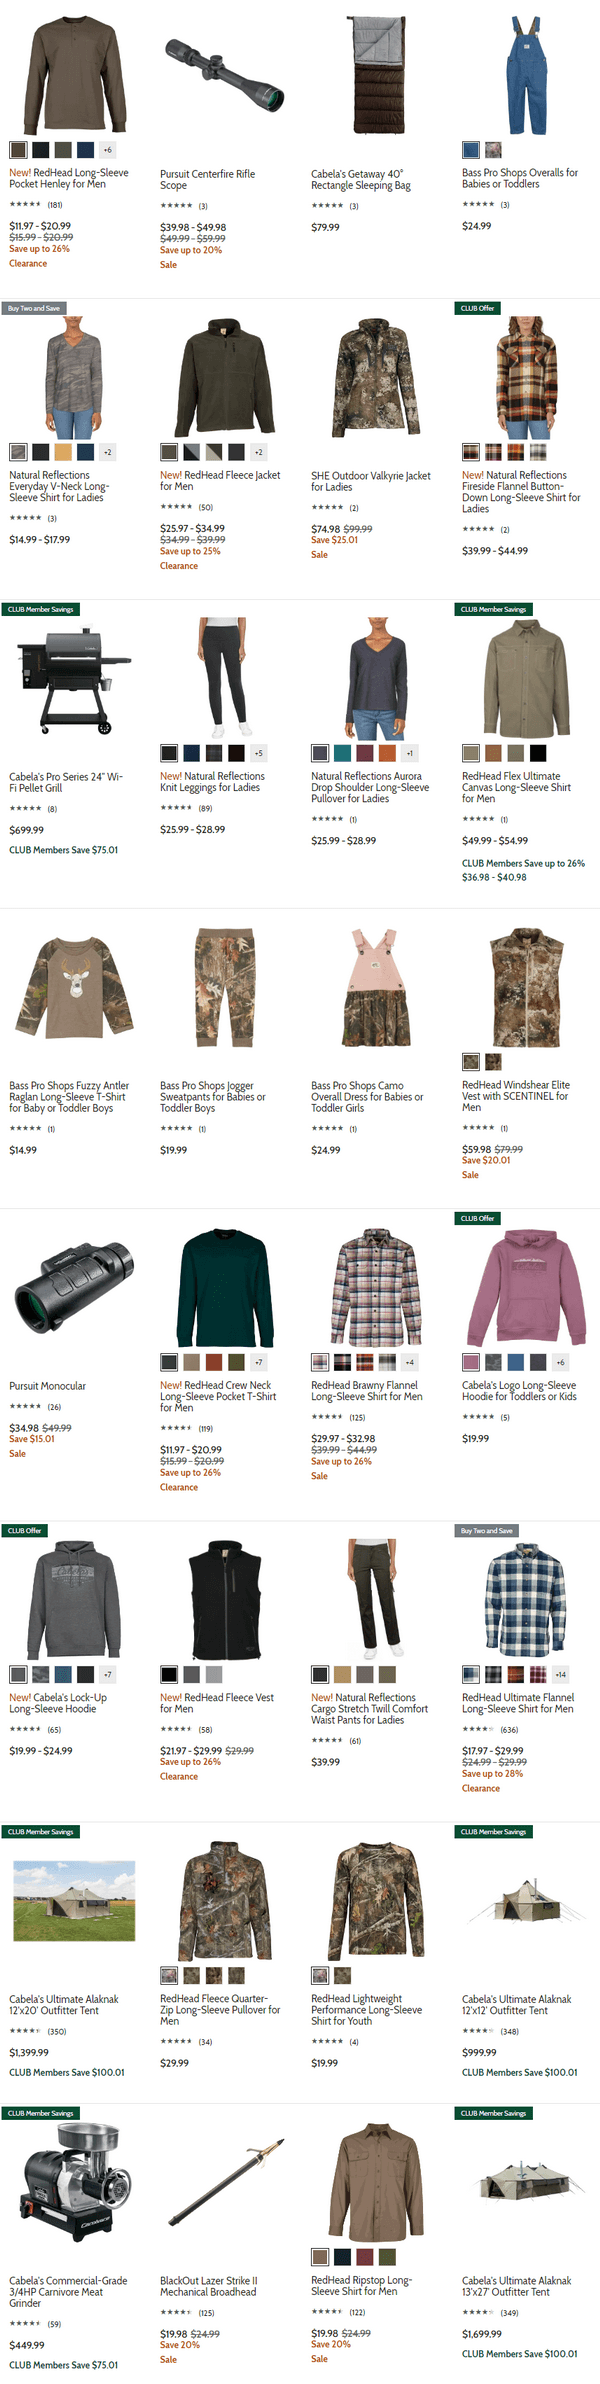Click the Bass Pro Shops Overalls toddler image

(x=526, y=75)
